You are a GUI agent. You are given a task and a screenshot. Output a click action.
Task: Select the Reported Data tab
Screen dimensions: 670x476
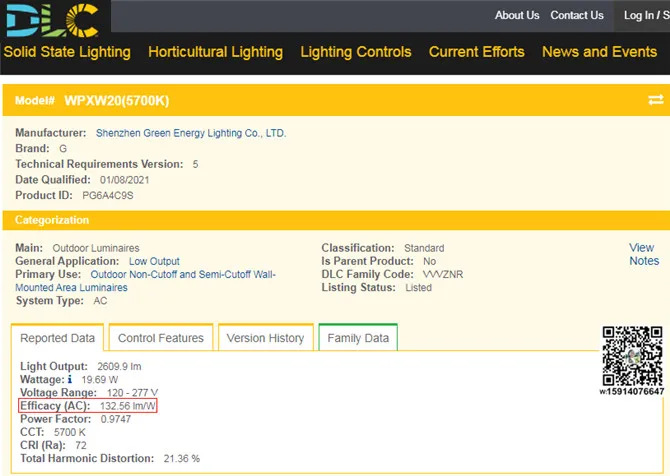coord(57,338)
